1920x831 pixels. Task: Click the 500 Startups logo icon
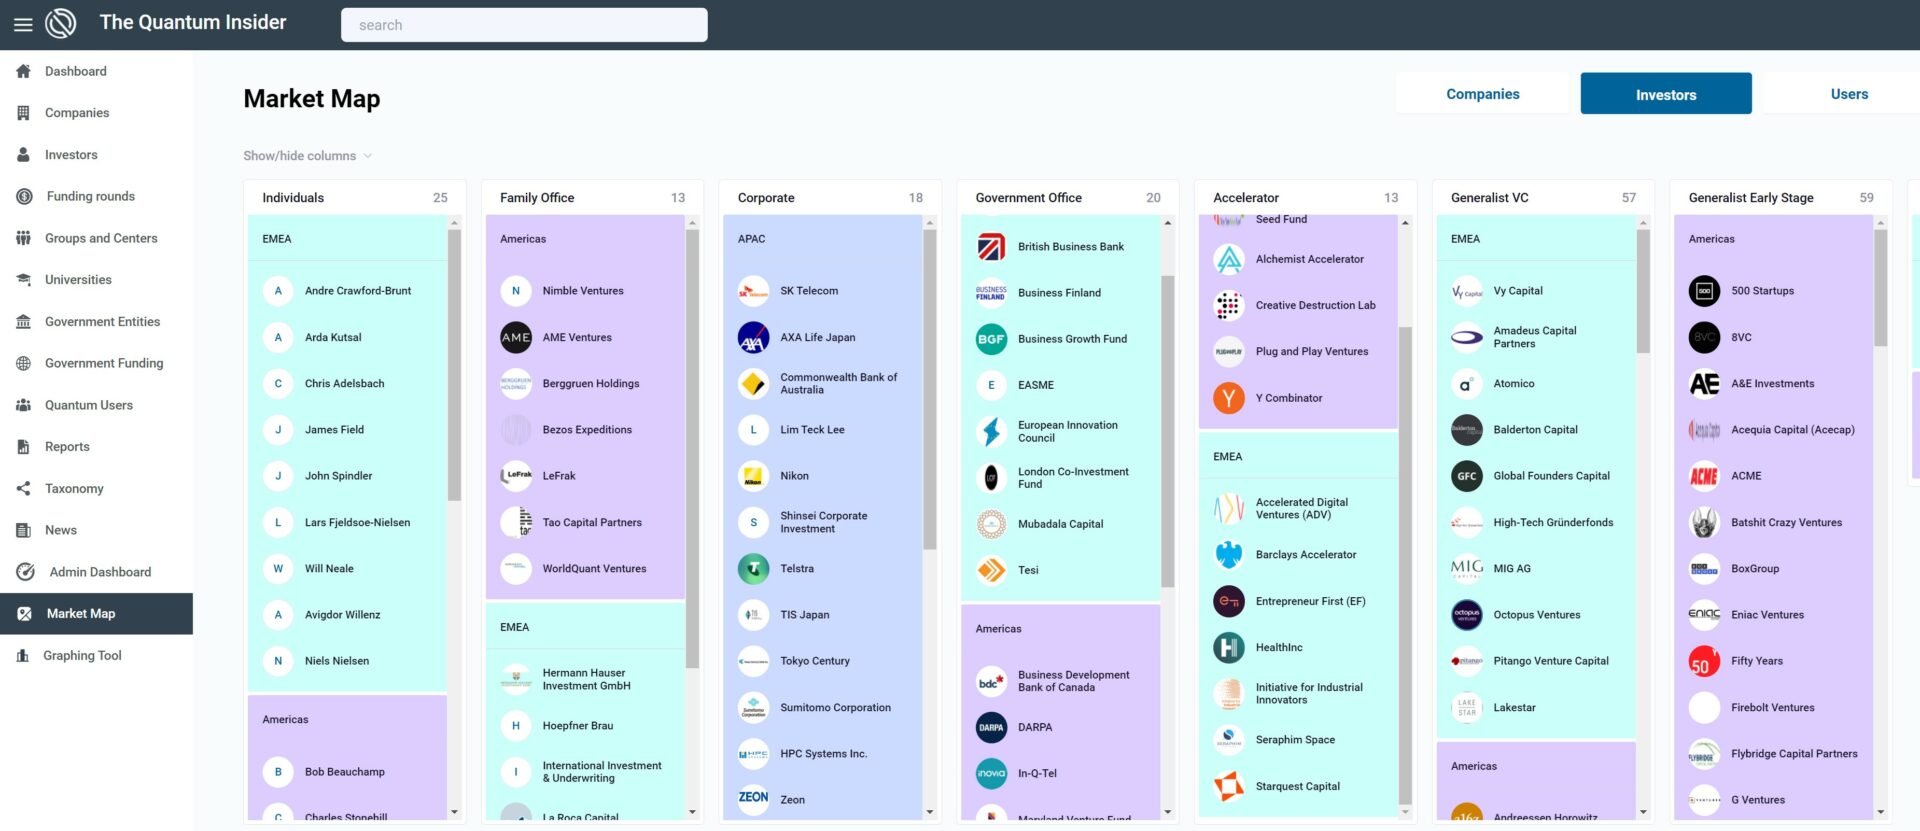pos(1704,291)
